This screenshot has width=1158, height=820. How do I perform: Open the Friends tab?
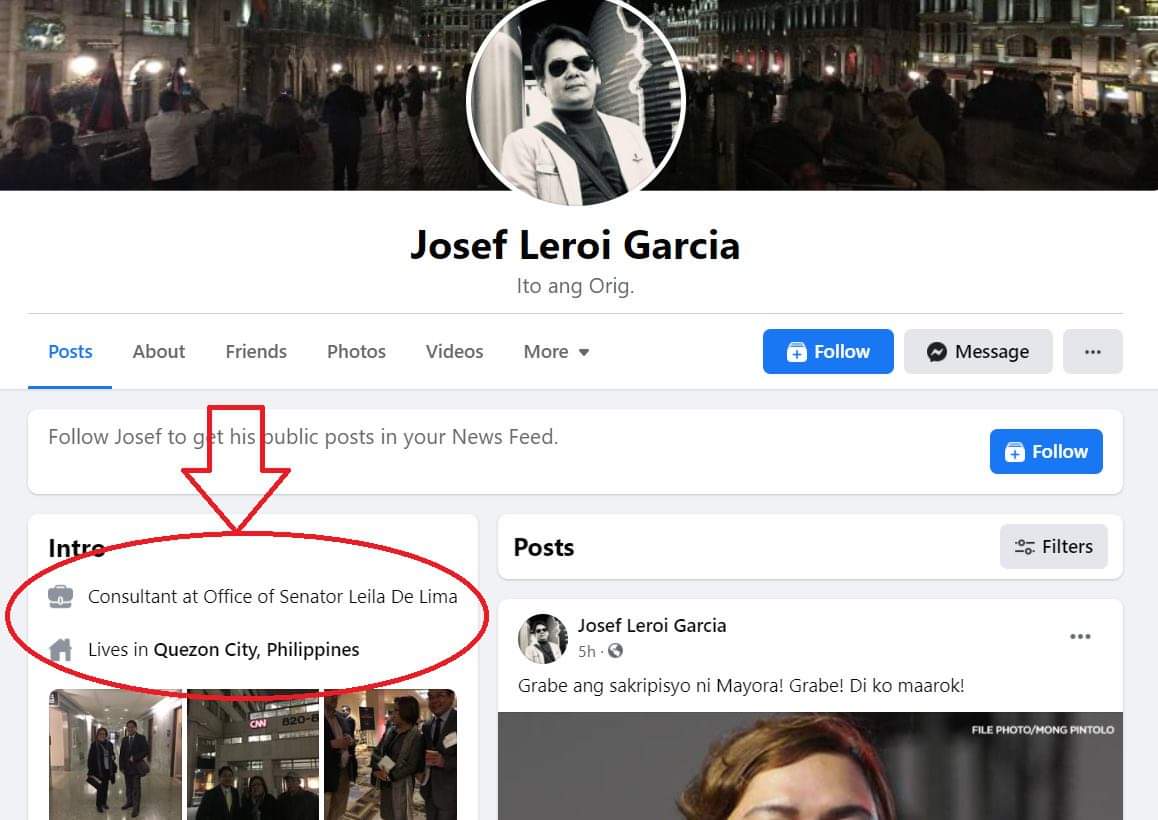pyautogui.click(x=256, y=352)
